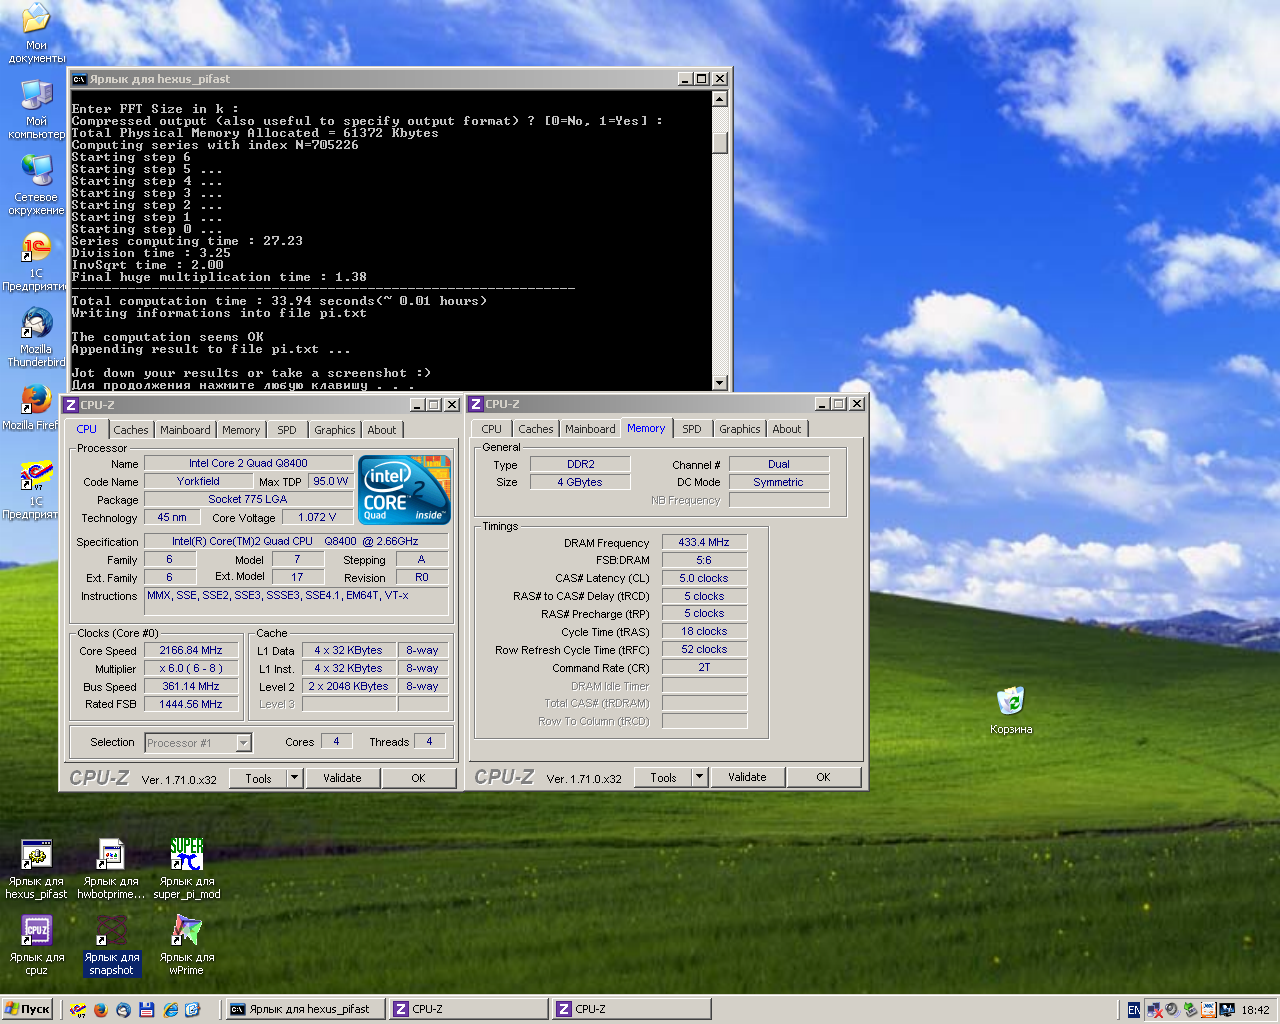
Task: Launch Thunderbird from quick launch bar
Action: pyautogui.click(x=123, y=1010)
